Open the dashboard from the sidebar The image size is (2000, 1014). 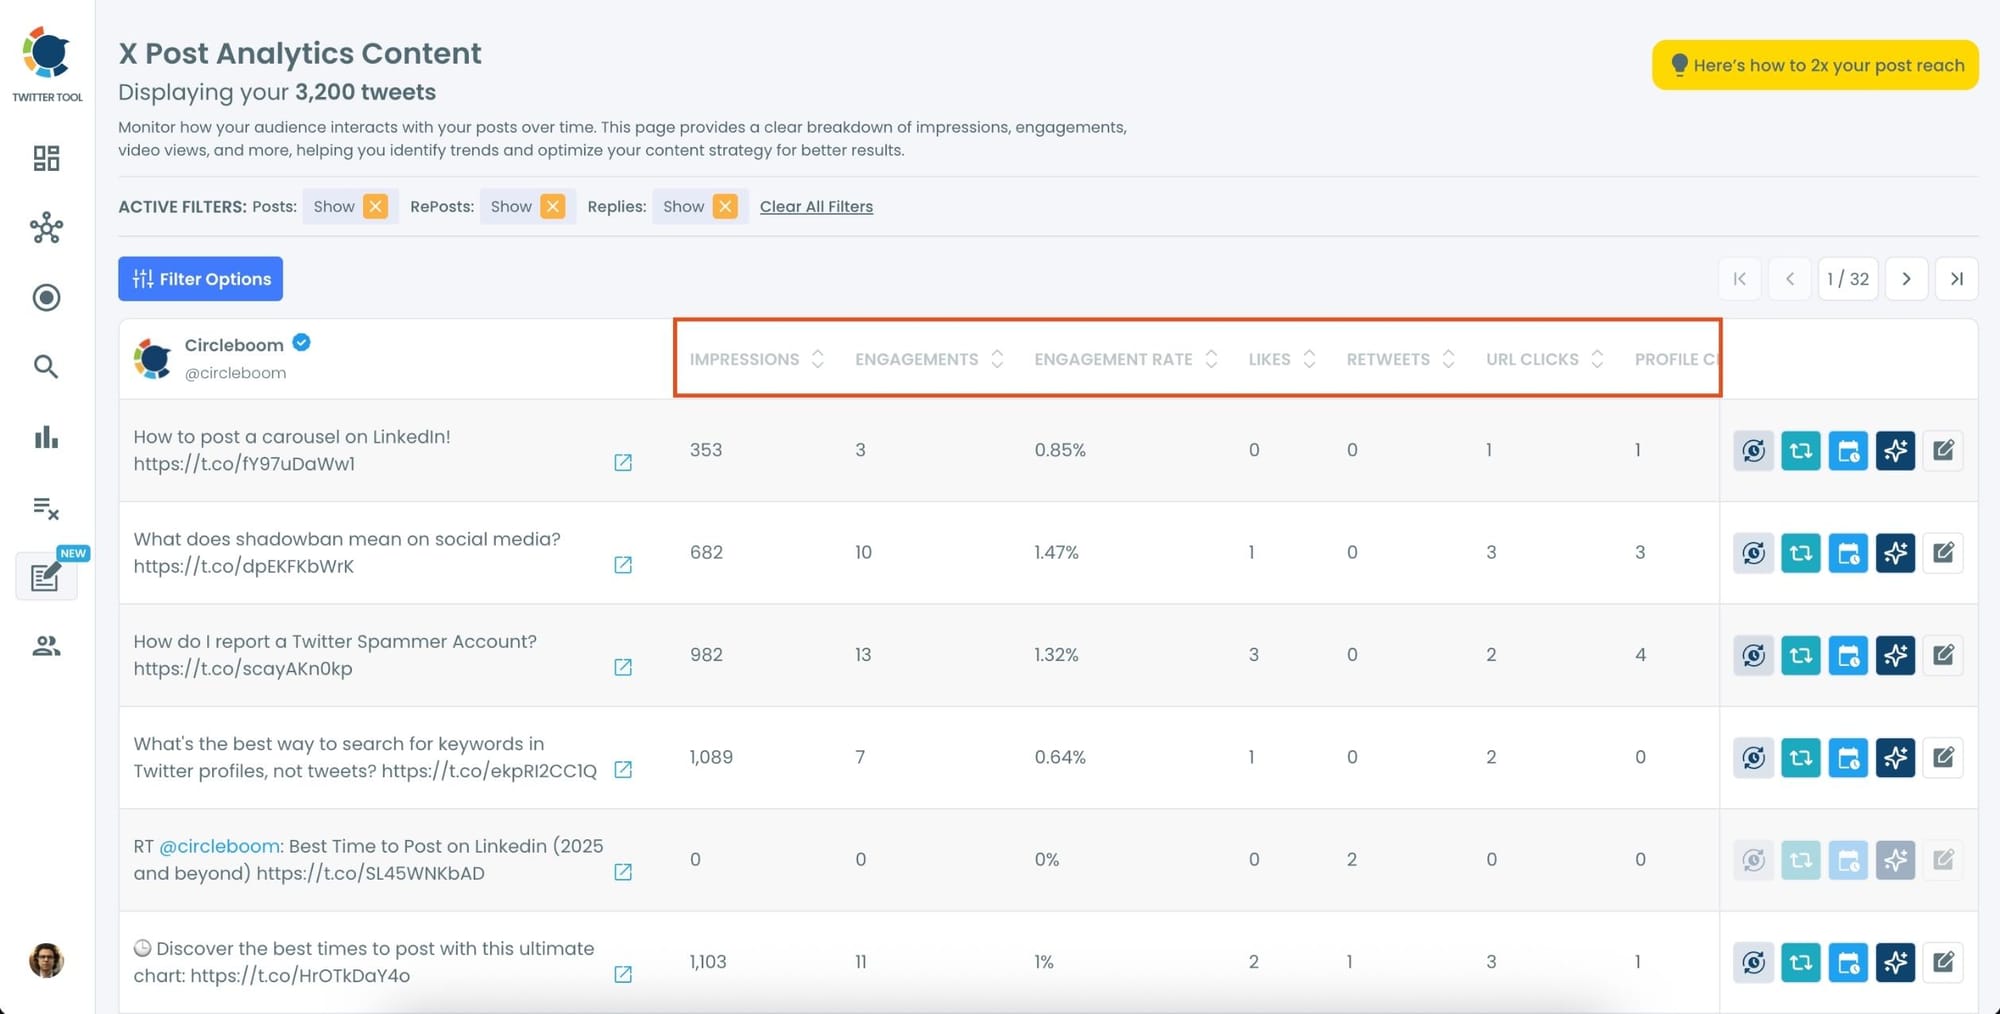46,158
